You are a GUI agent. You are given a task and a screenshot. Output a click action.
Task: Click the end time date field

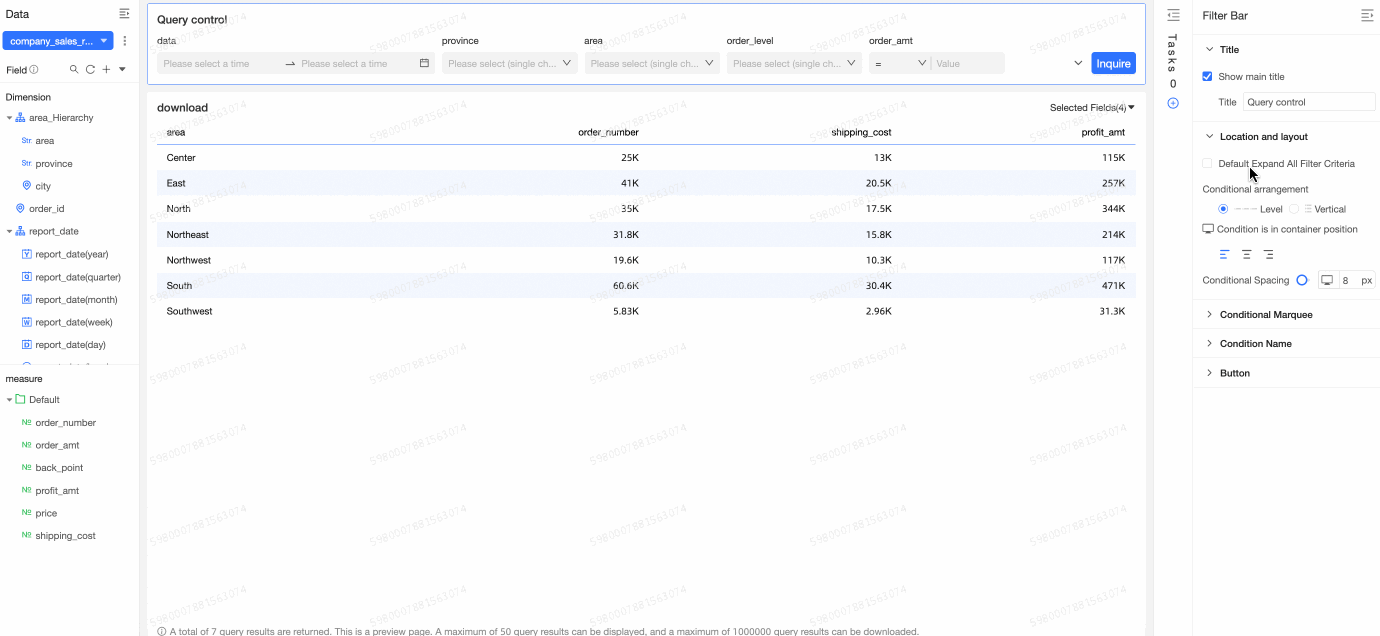356,63
